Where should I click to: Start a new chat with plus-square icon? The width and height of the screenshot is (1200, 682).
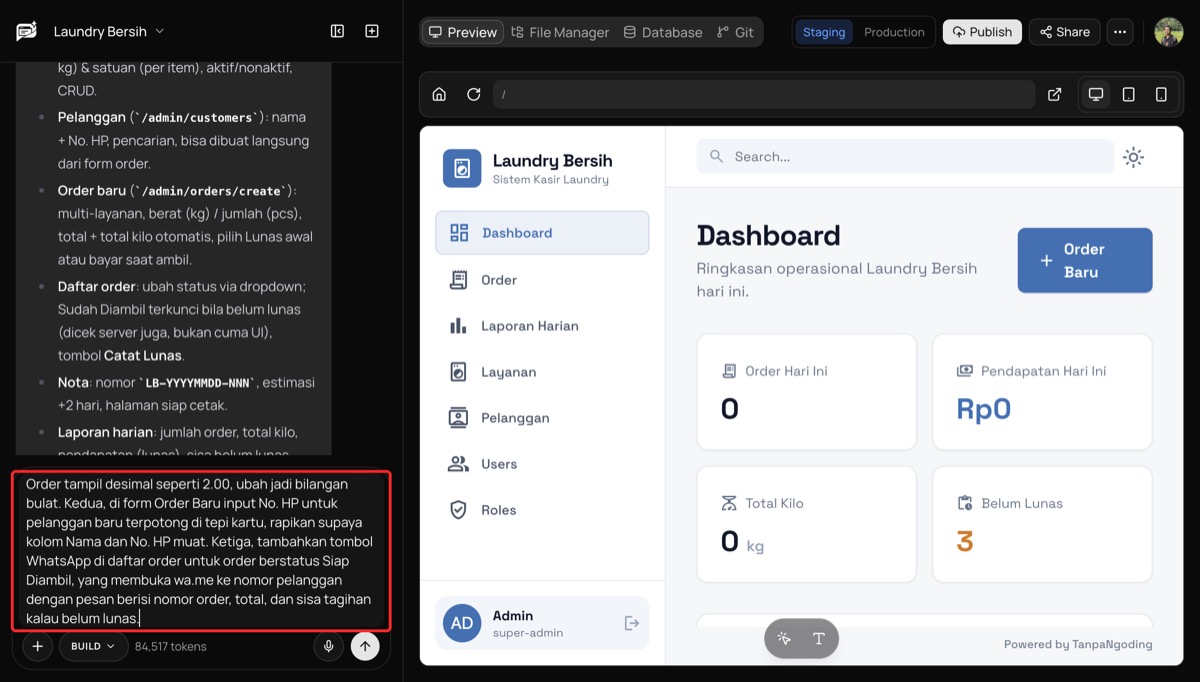[372, 32]
